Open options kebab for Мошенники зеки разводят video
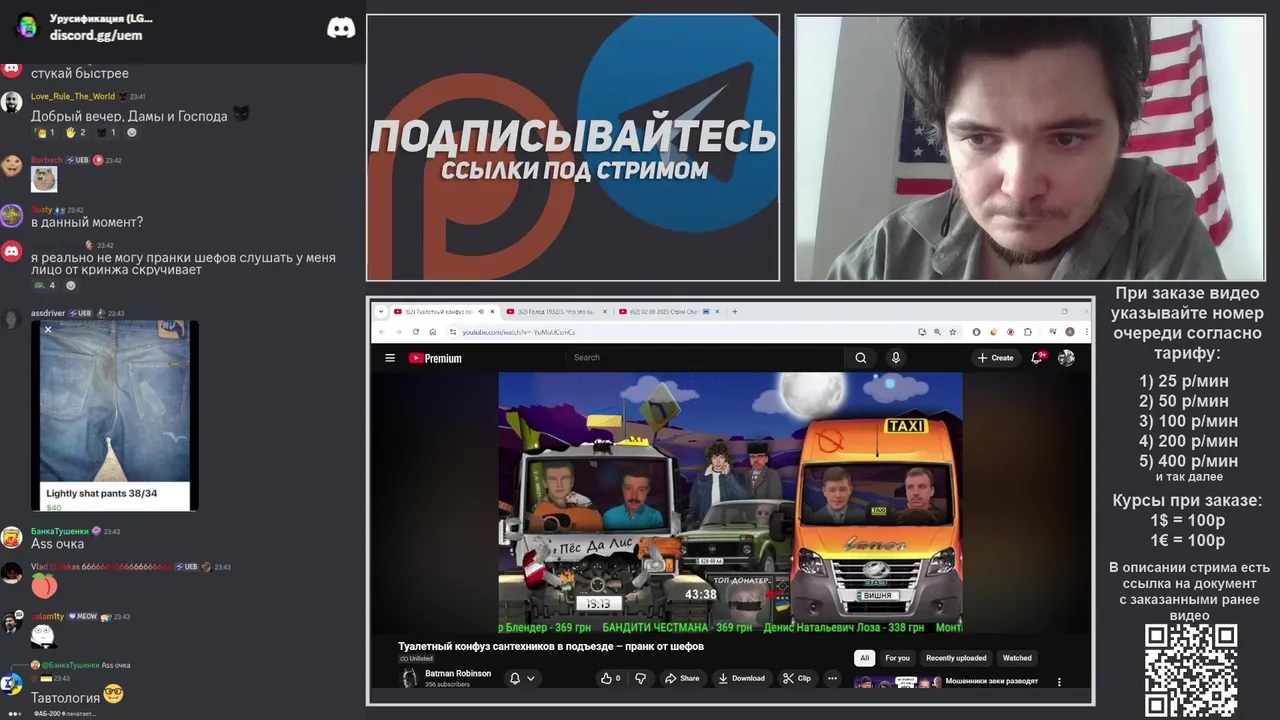The width and height of the screenshot is (1280, 720). click(1059, 682)
